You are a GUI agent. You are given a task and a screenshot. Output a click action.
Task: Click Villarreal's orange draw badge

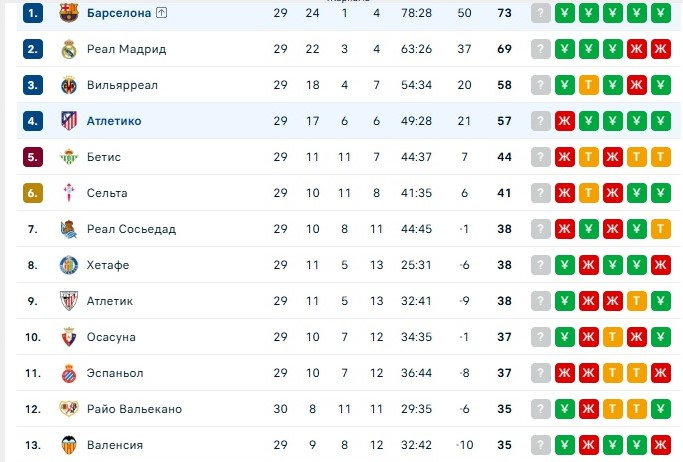589,85
